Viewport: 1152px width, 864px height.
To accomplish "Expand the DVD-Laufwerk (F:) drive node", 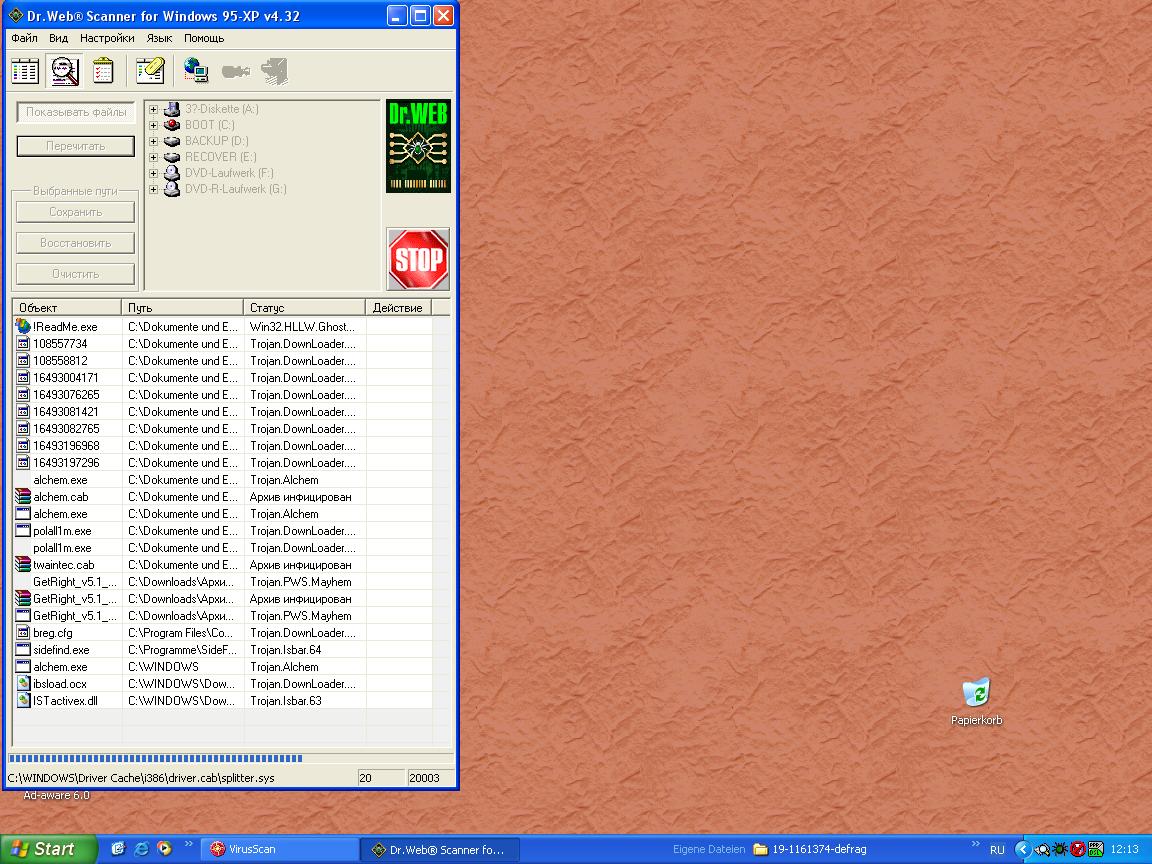I will coord(154,173).
